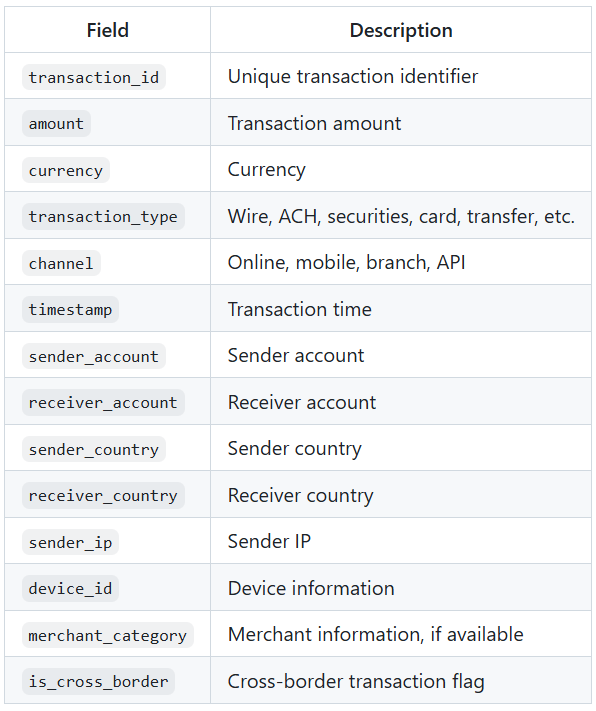Image resolution: width=596 pixels, height=711 pixels.
Task: Click the 'Unique transaction identifier' description text
Action: (353, 76)
